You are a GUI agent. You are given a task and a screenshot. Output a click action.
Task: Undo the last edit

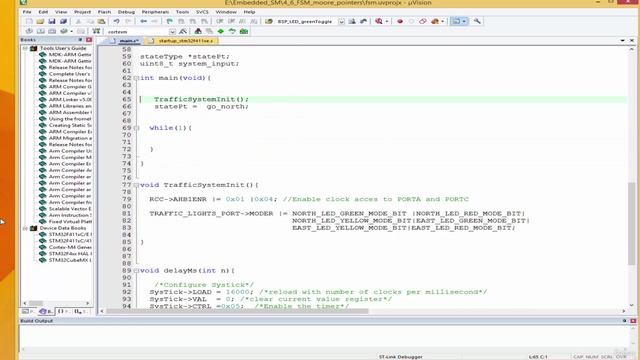116,21
